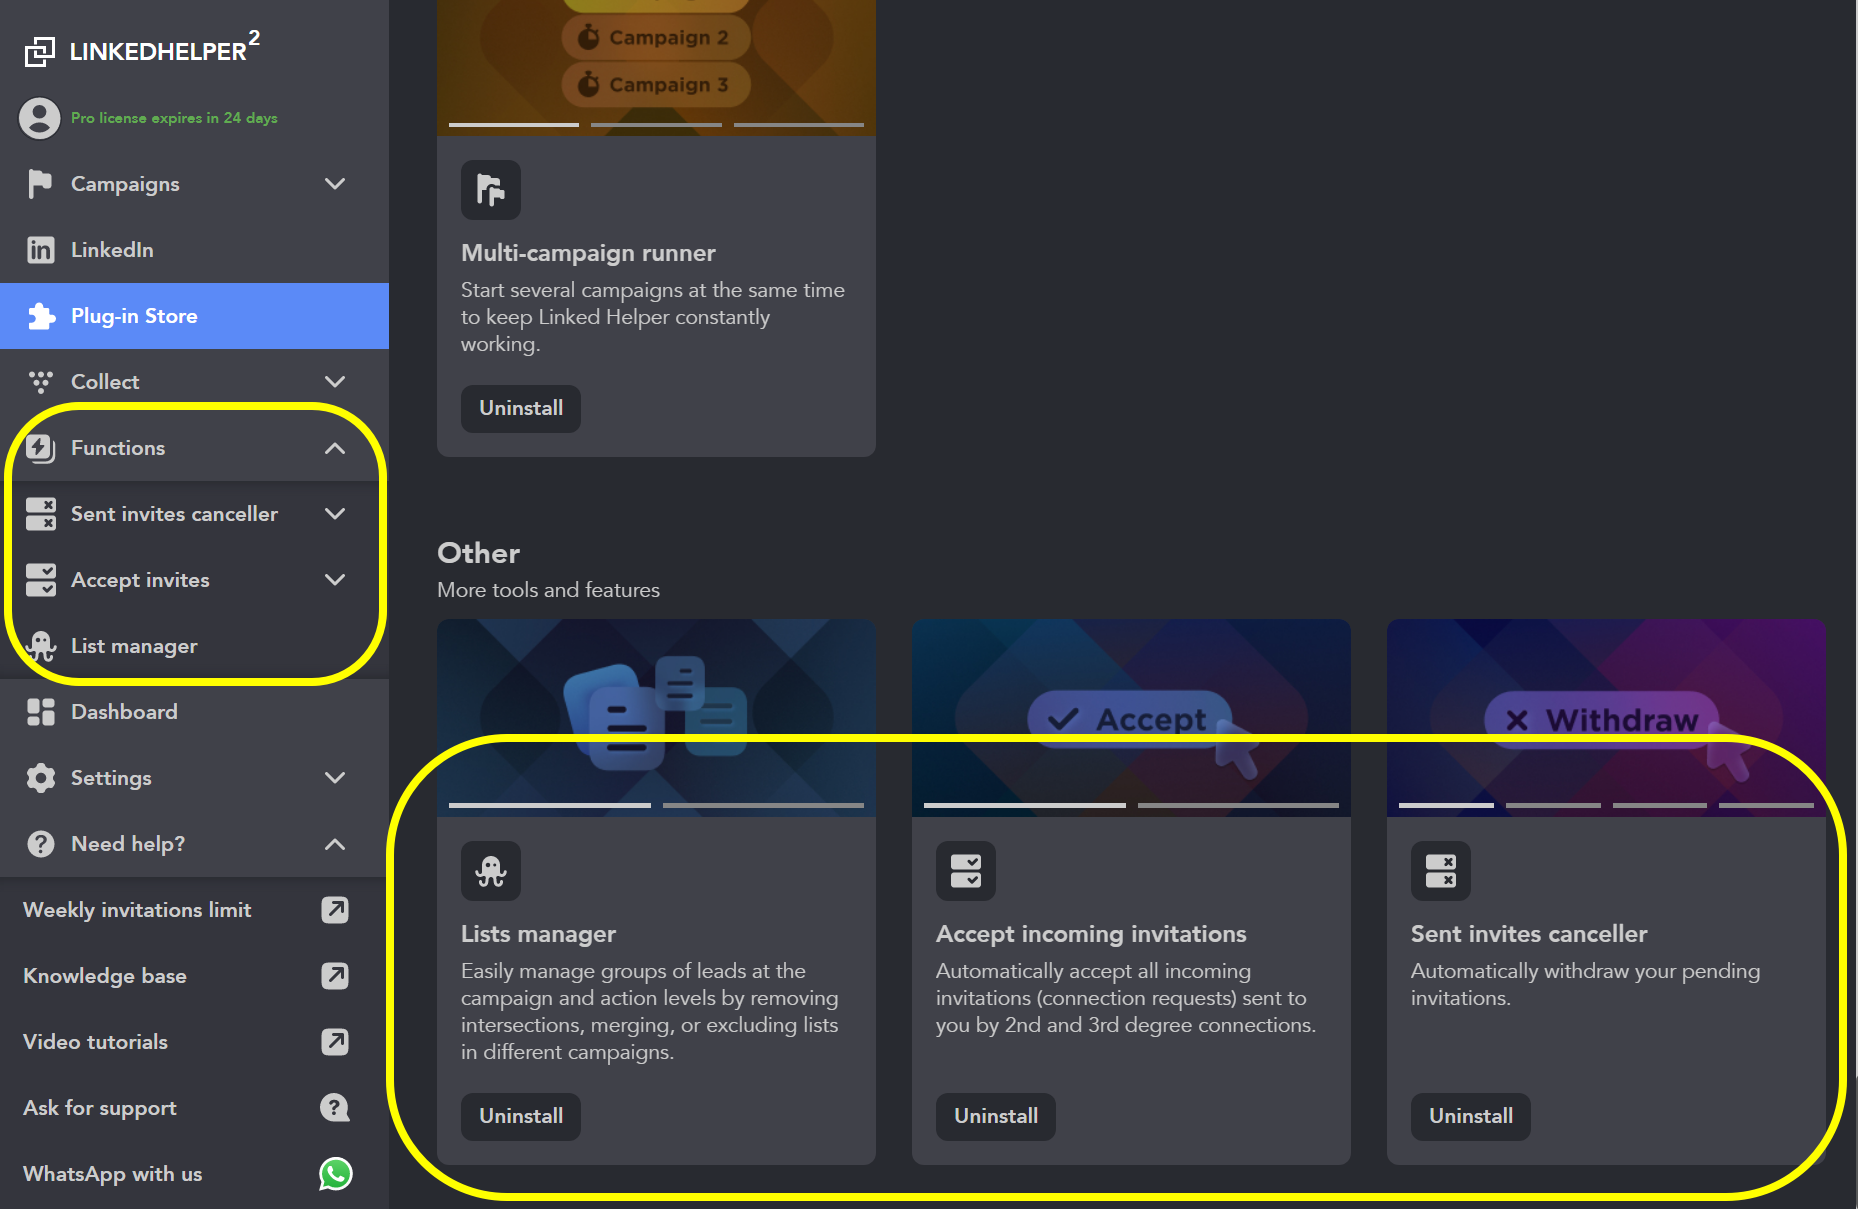Open List manager in the sidebar
The image size is (1858, 1209).
[x=194, y=646]
